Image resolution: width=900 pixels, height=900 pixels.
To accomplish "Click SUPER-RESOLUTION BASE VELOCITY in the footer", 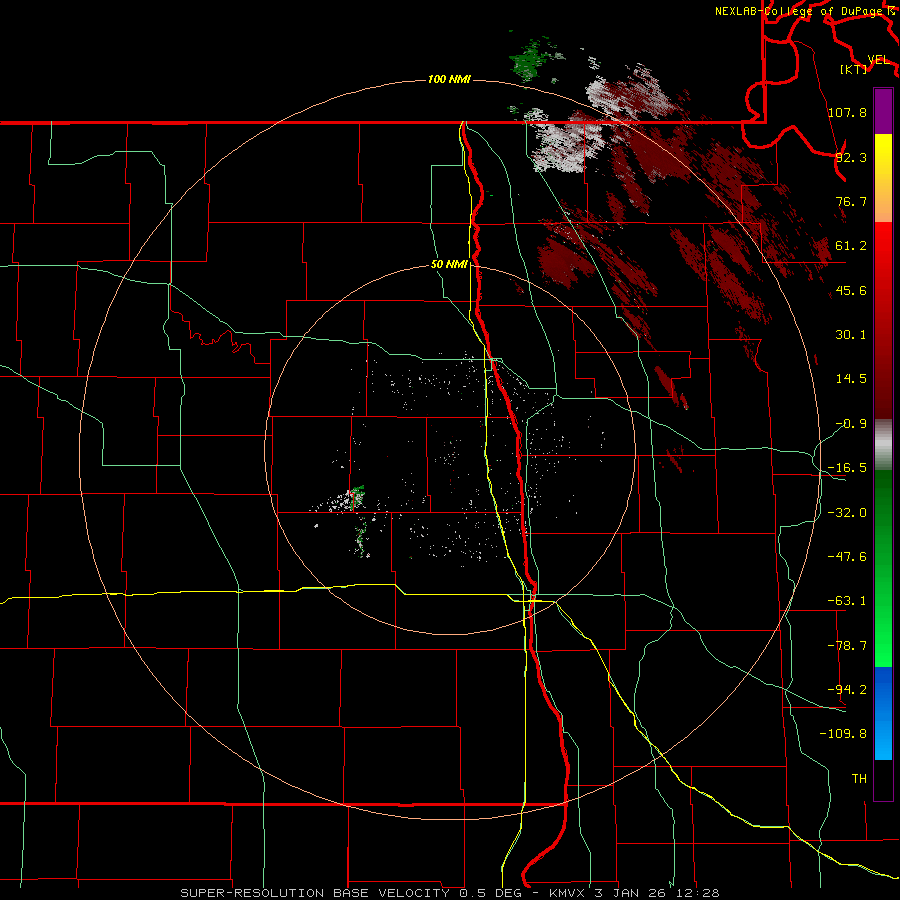I will point(315,893).
